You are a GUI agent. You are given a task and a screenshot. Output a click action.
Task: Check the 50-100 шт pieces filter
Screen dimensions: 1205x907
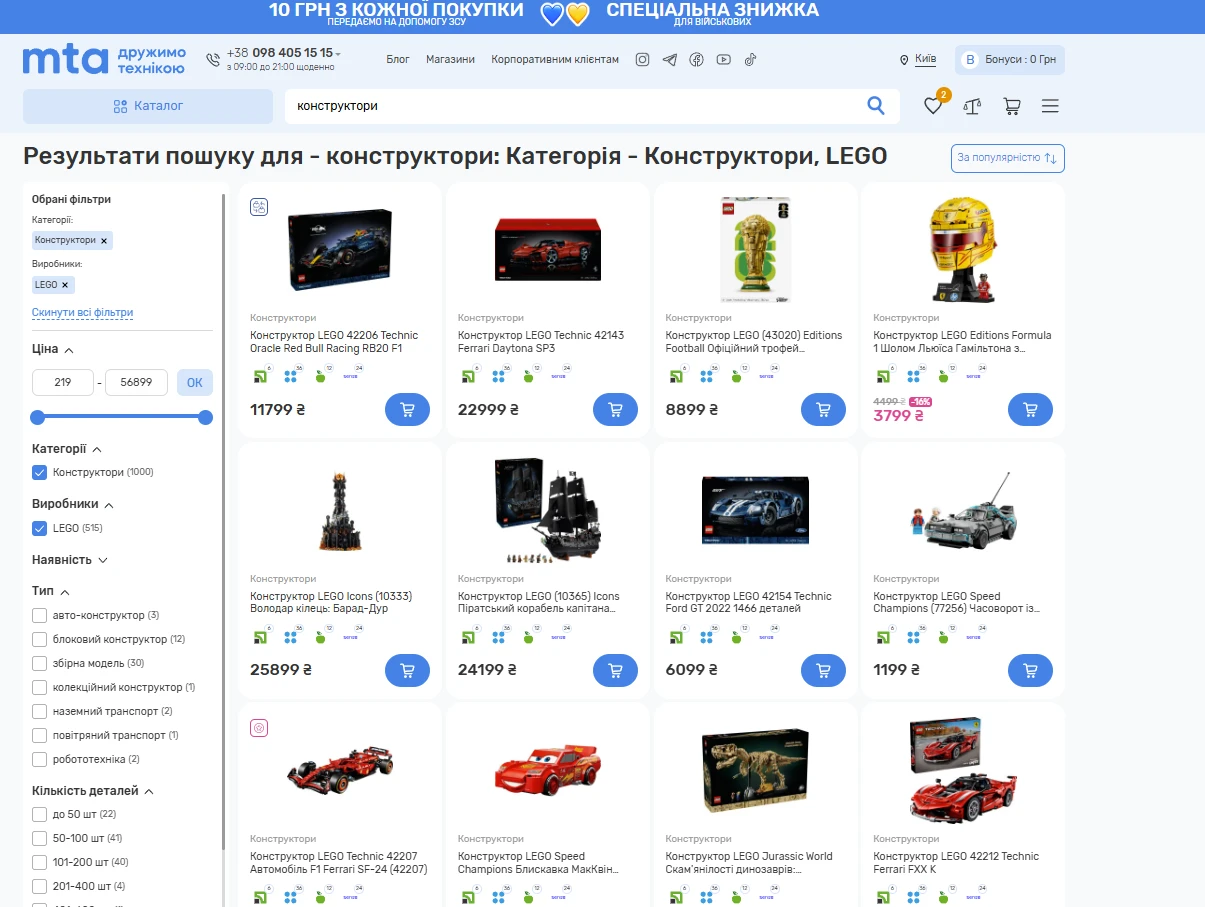coord(40,838)
